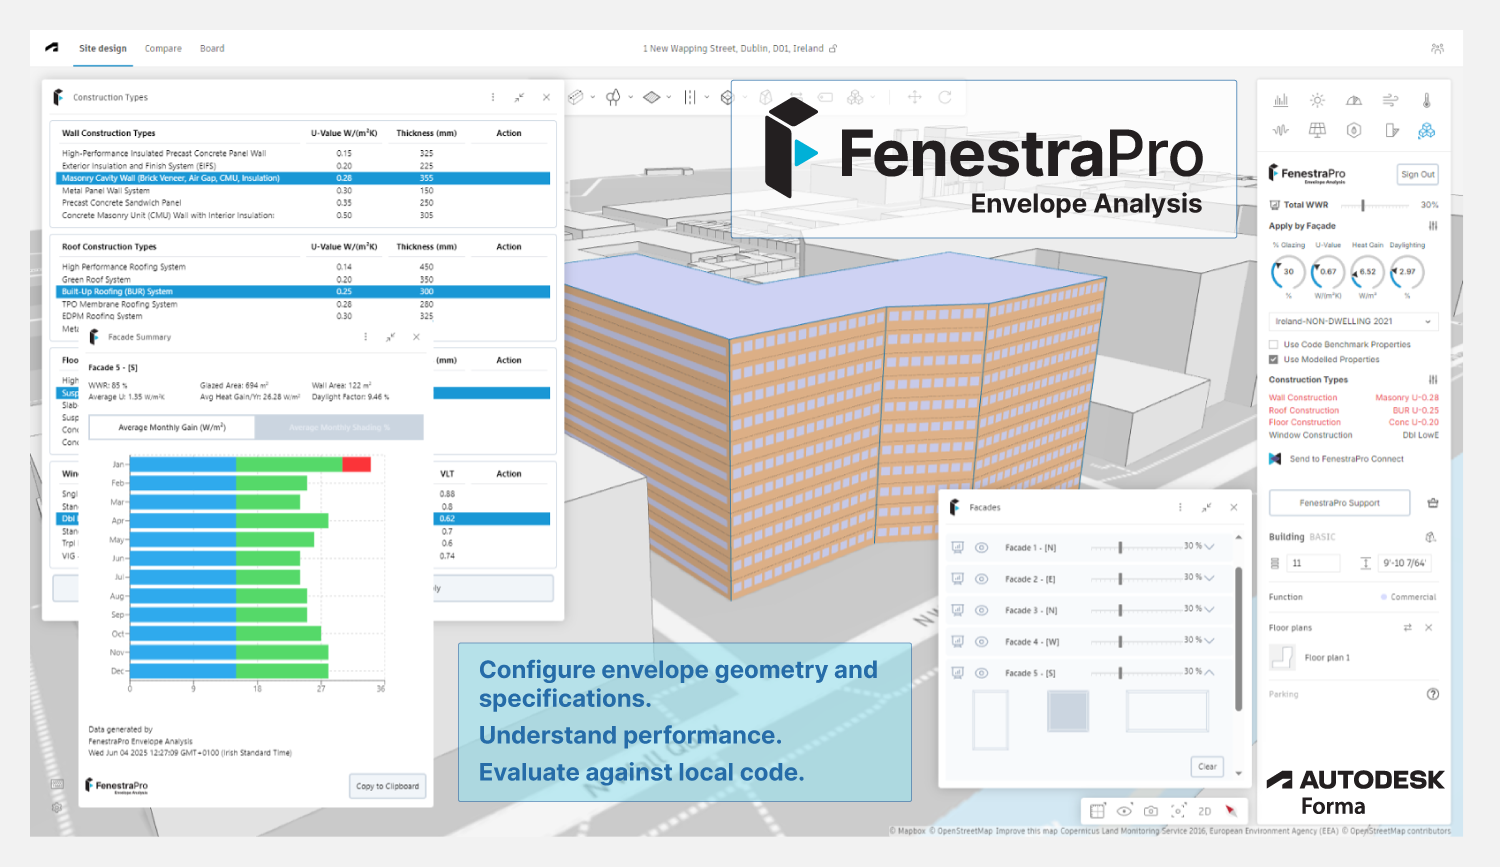Image resolution: width=1500 pixels, height=867 pixels.
Task: Click the redo rotate arrow icon
Action: (945, 97)
